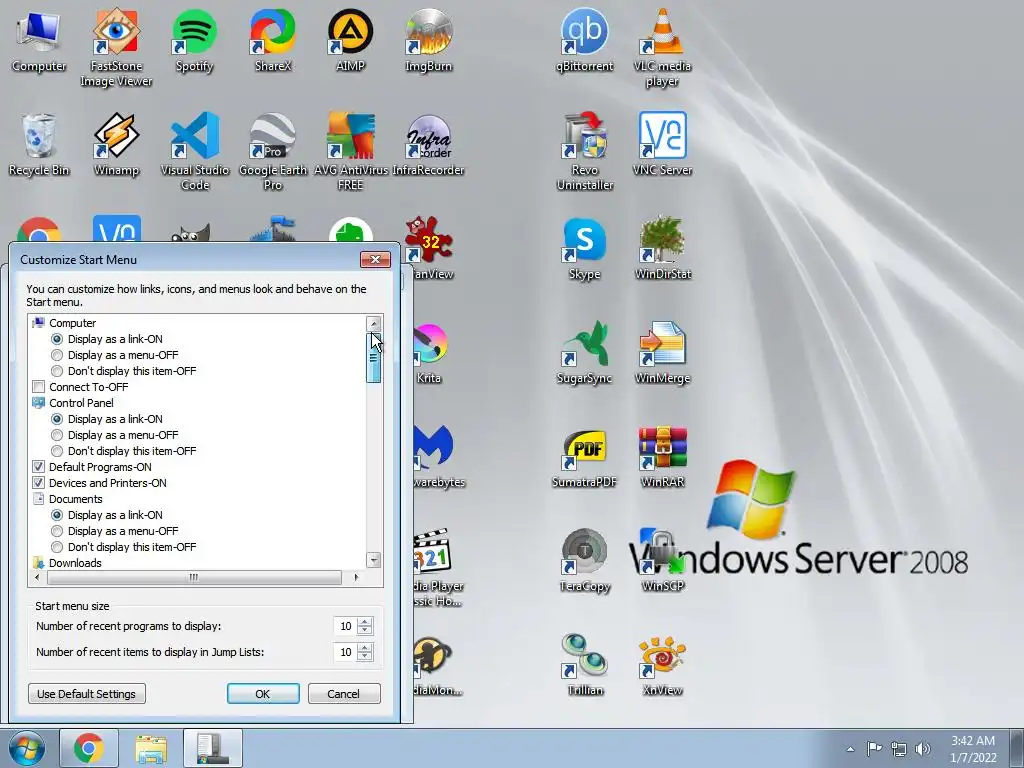Open the FastStone Image Viewer desktop icon
The height and width of the screenshot is (768, 1024).
(x=116, y=47)
